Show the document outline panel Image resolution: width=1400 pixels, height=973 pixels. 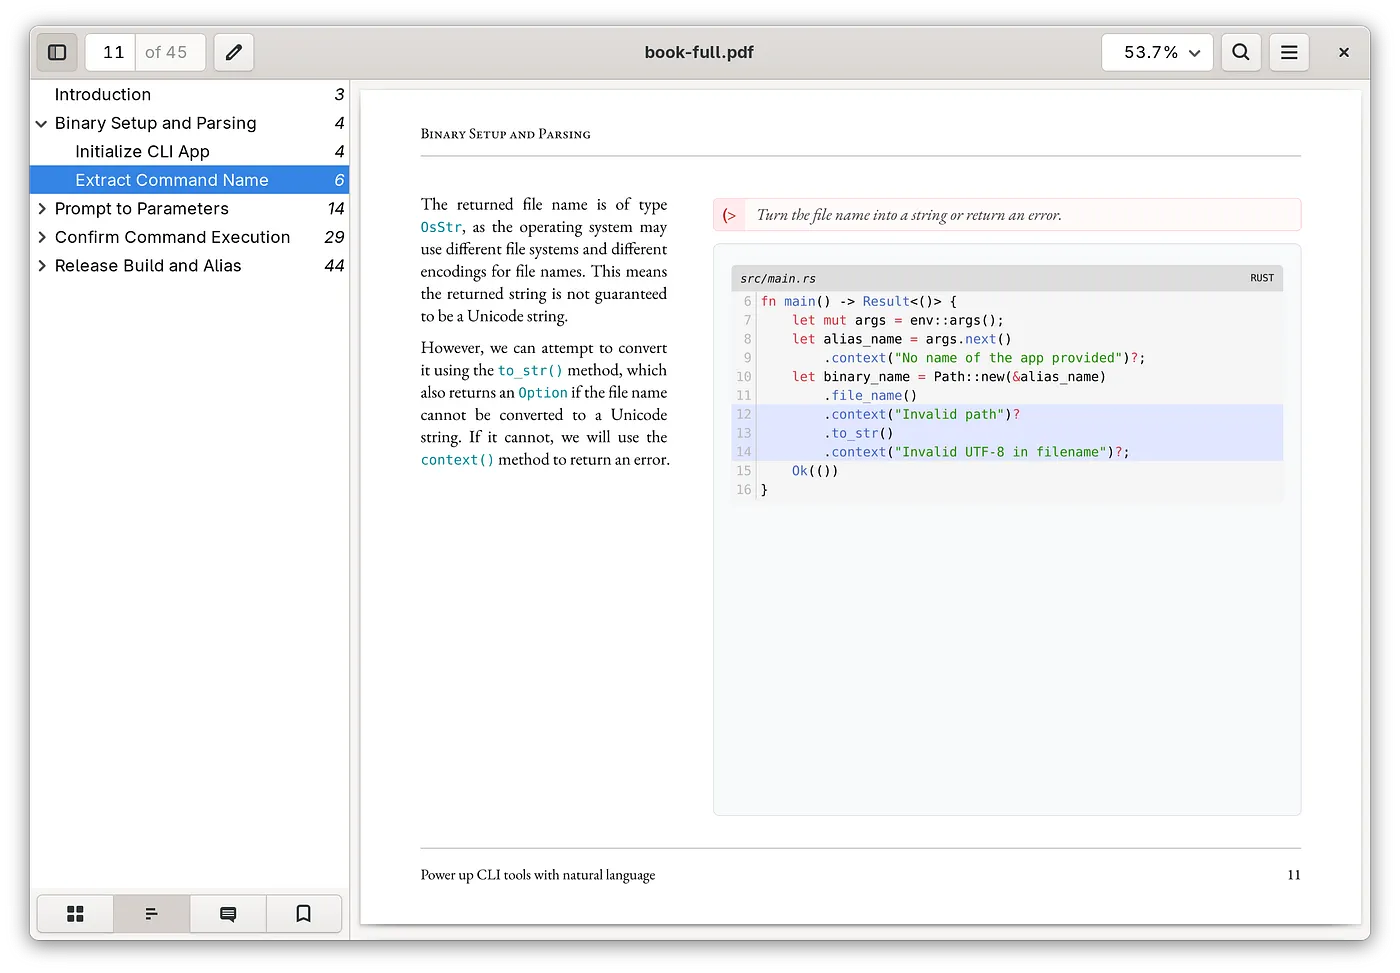pyautogui.click(x=151, y=913)
